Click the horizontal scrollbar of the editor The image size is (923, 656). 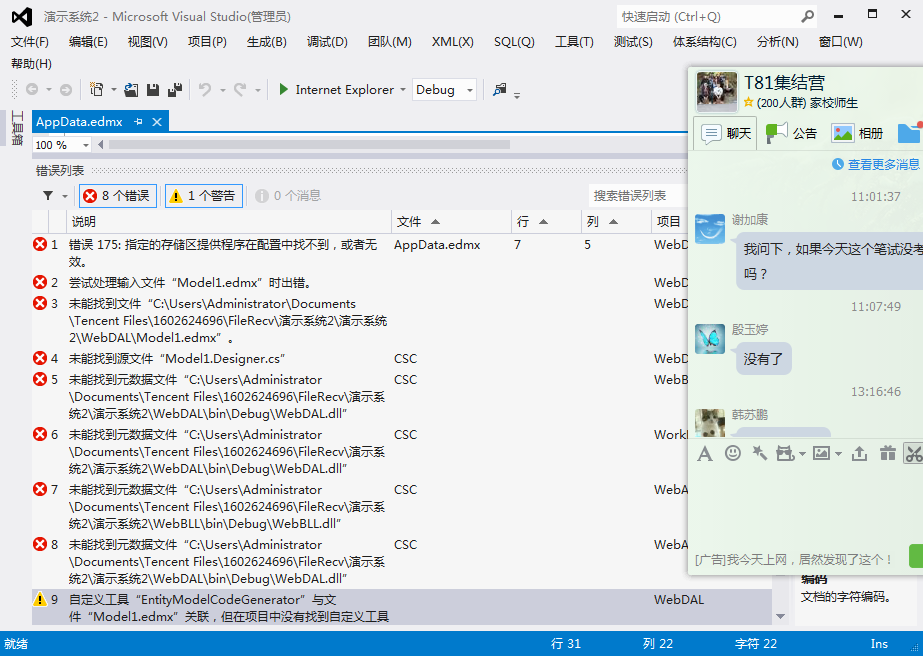pos(310,145)
